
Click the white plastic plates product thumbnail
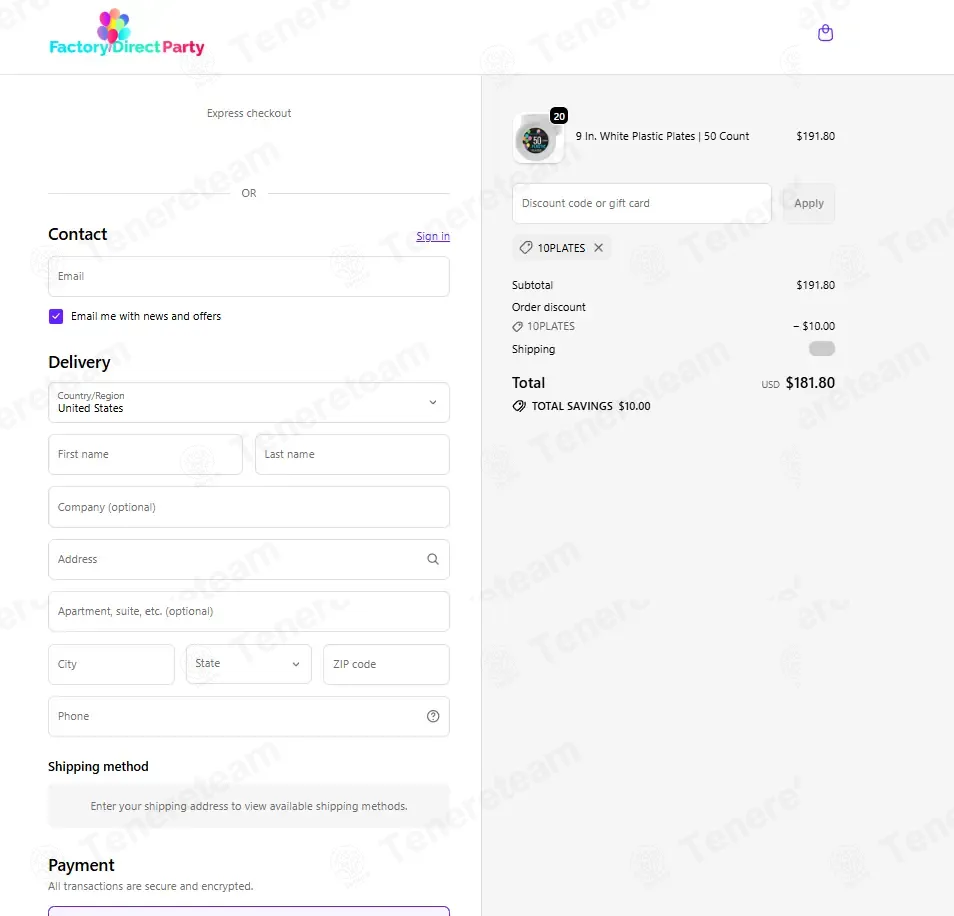point(538,139)
